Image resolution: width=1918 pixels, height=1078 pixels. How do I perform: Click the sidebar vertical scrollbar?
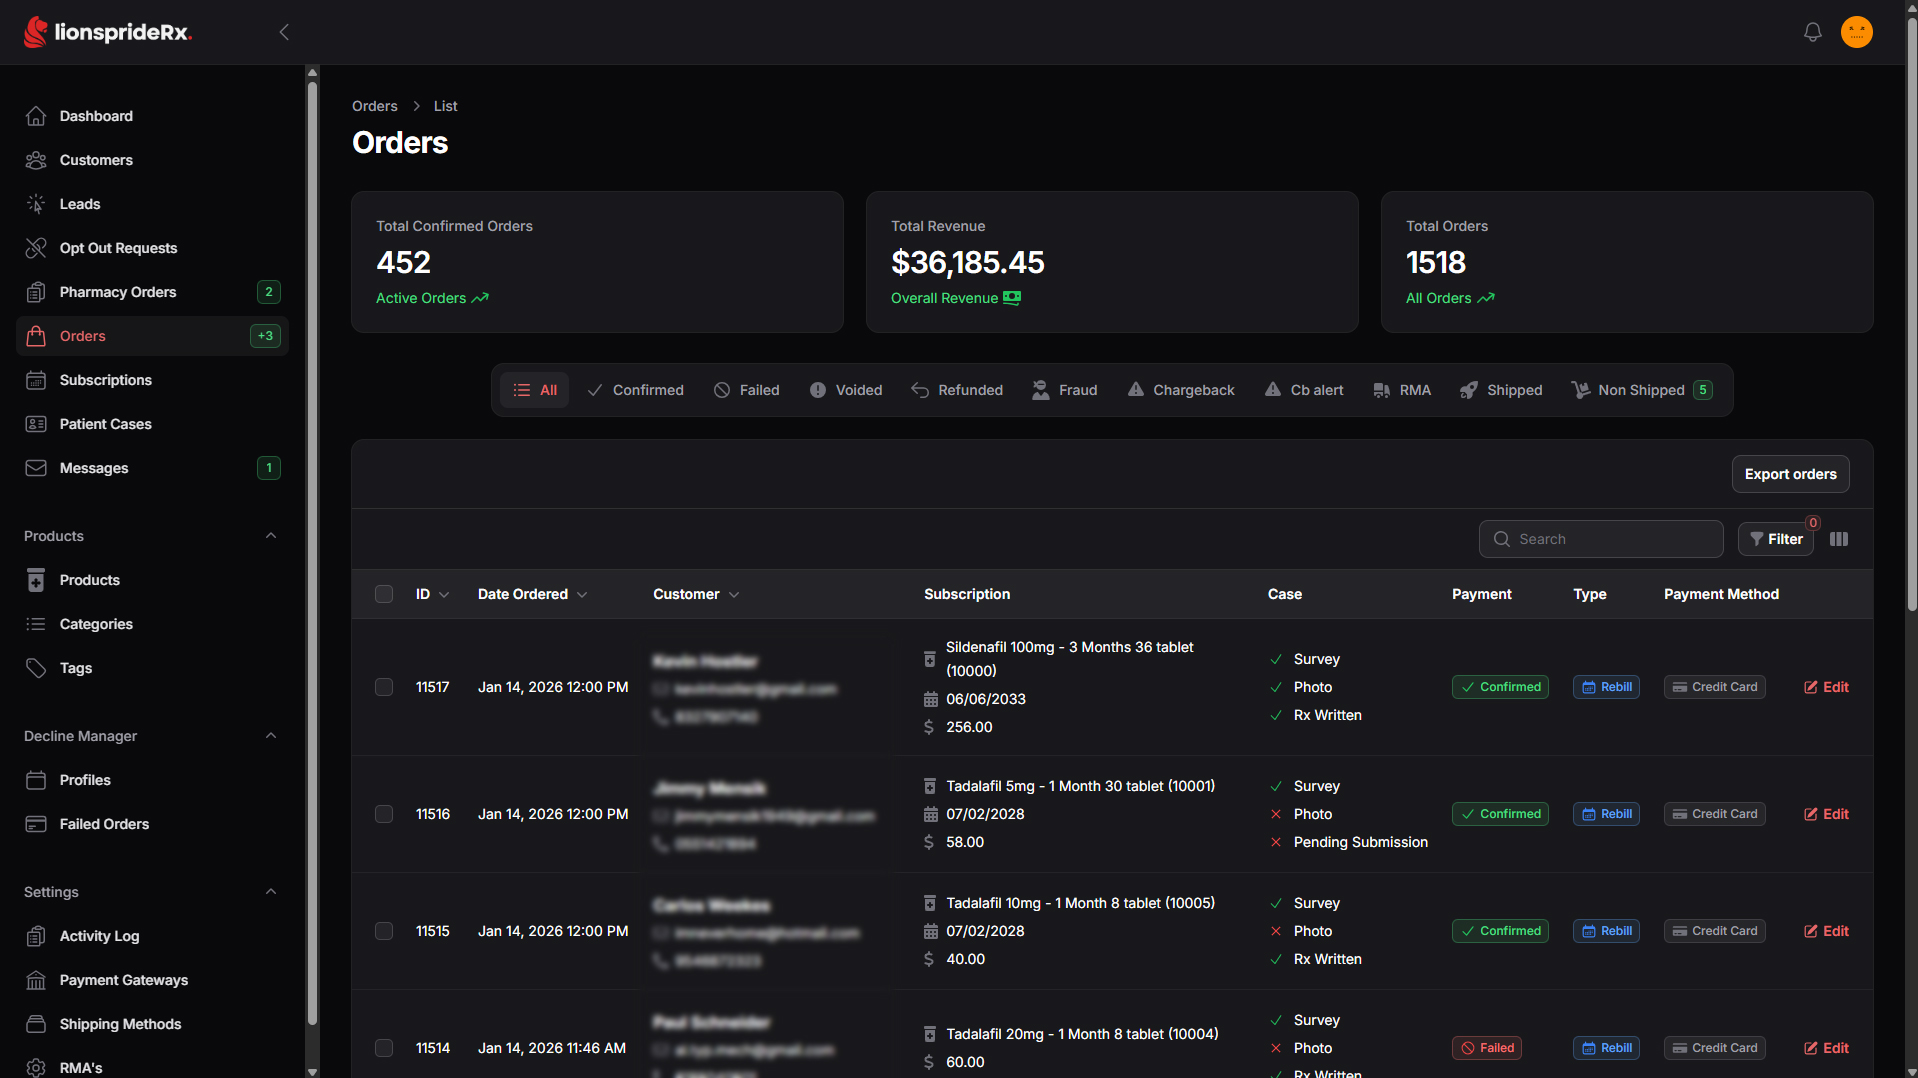[312, 550]
